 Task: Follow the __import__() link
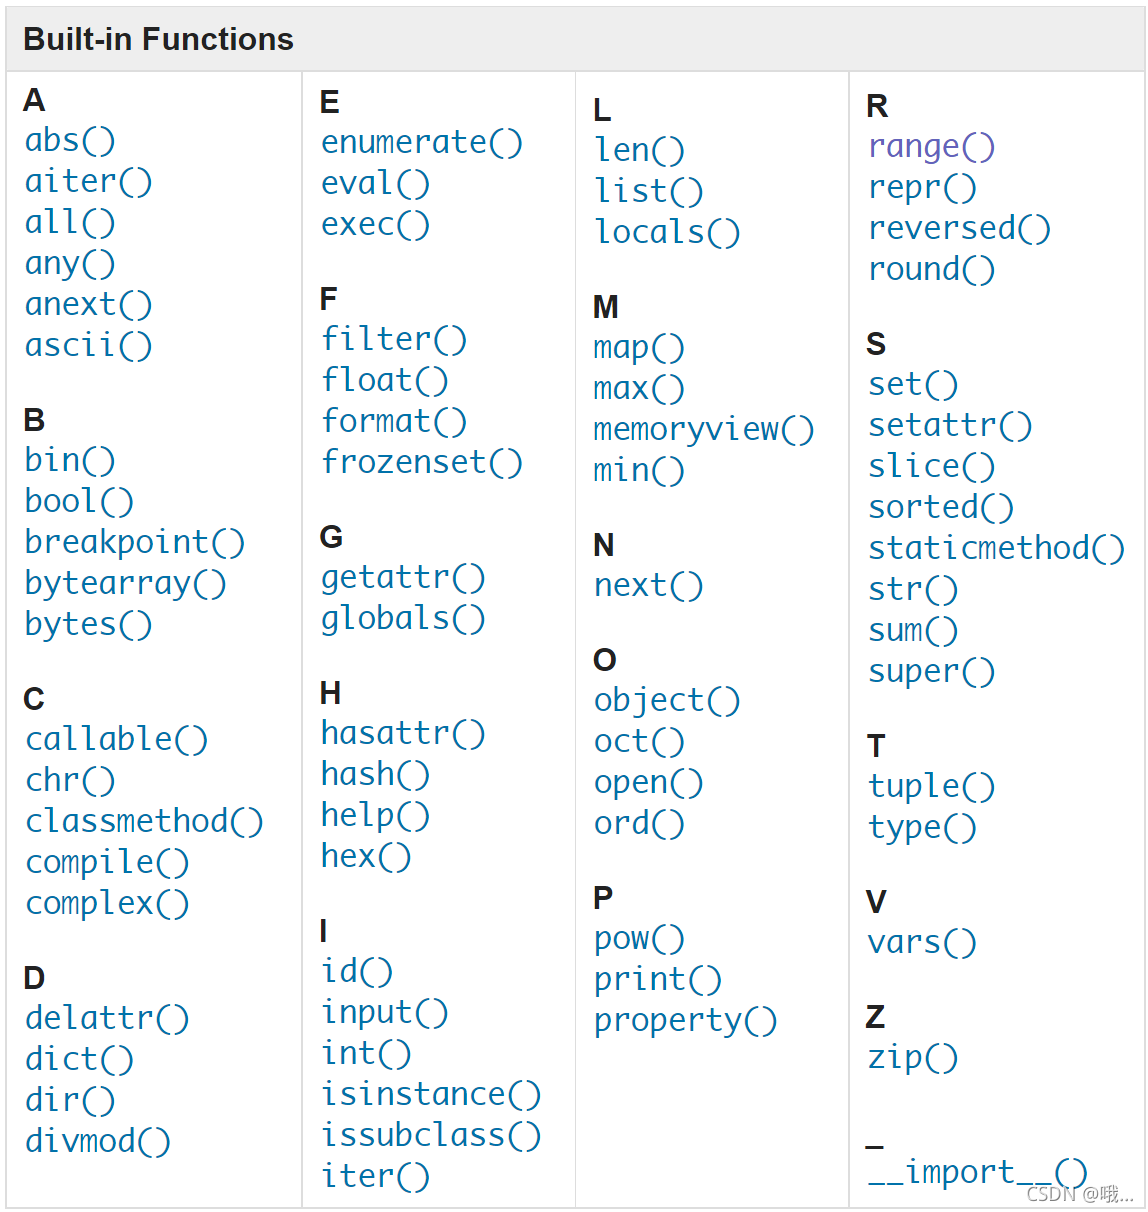pos(977,1172)
